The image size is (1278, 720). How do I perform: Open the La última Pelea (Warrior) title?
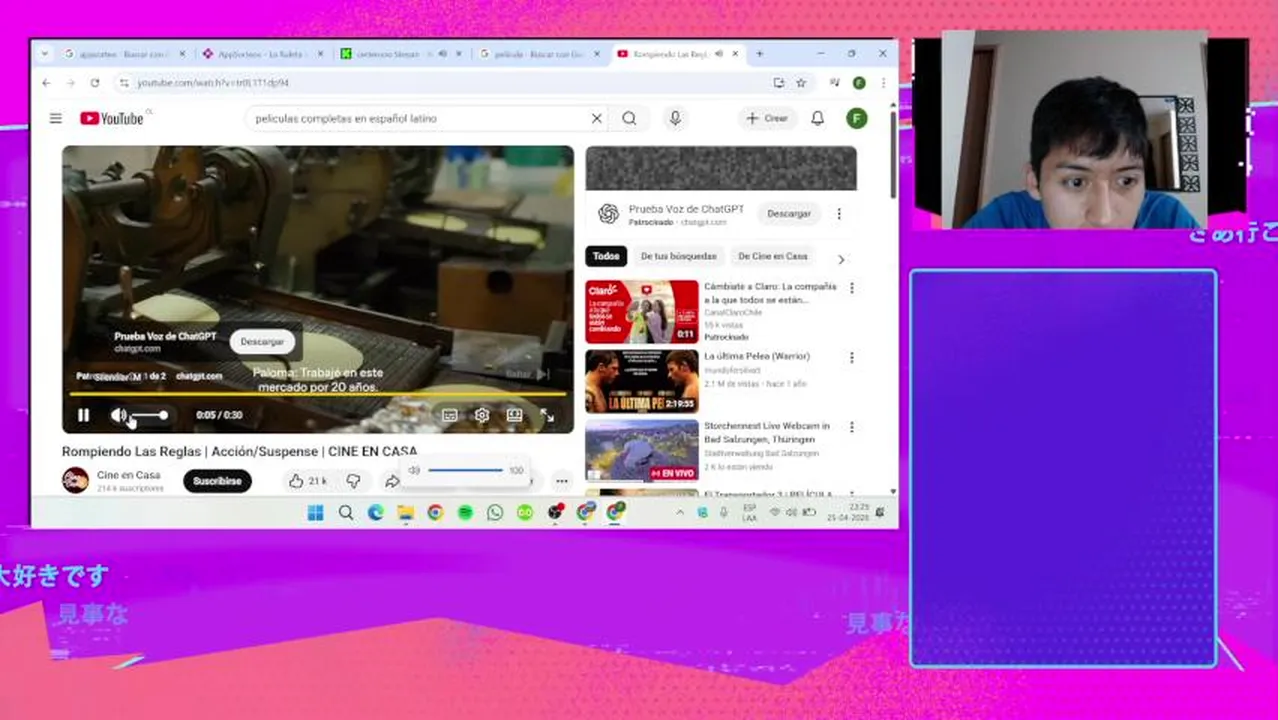coord(757,356)
